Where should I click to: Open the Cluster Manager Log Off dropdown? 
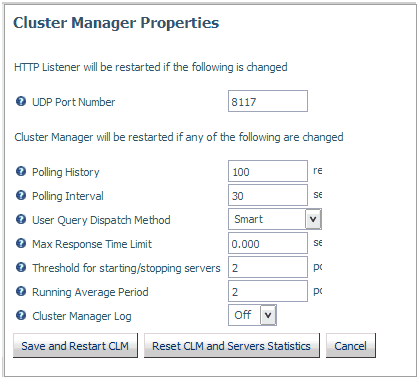(x=252, y=315)
